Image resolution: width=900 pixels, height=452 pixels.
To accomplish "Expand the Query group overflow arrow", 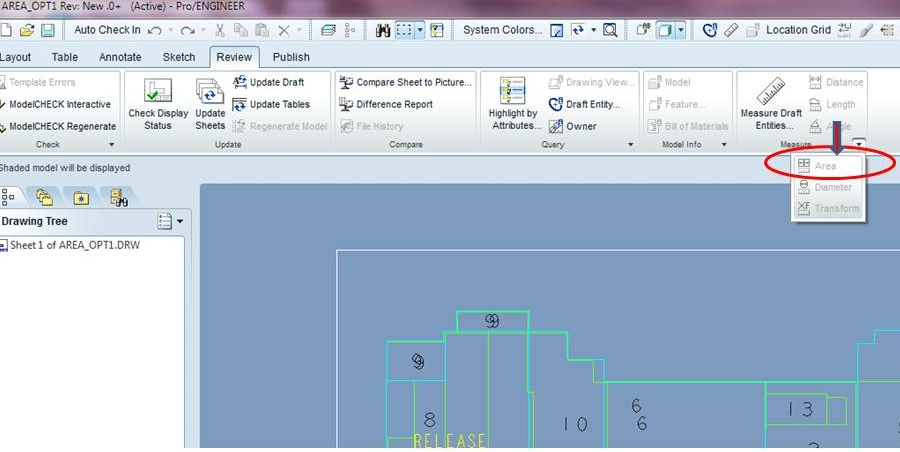I will [630, 145].
